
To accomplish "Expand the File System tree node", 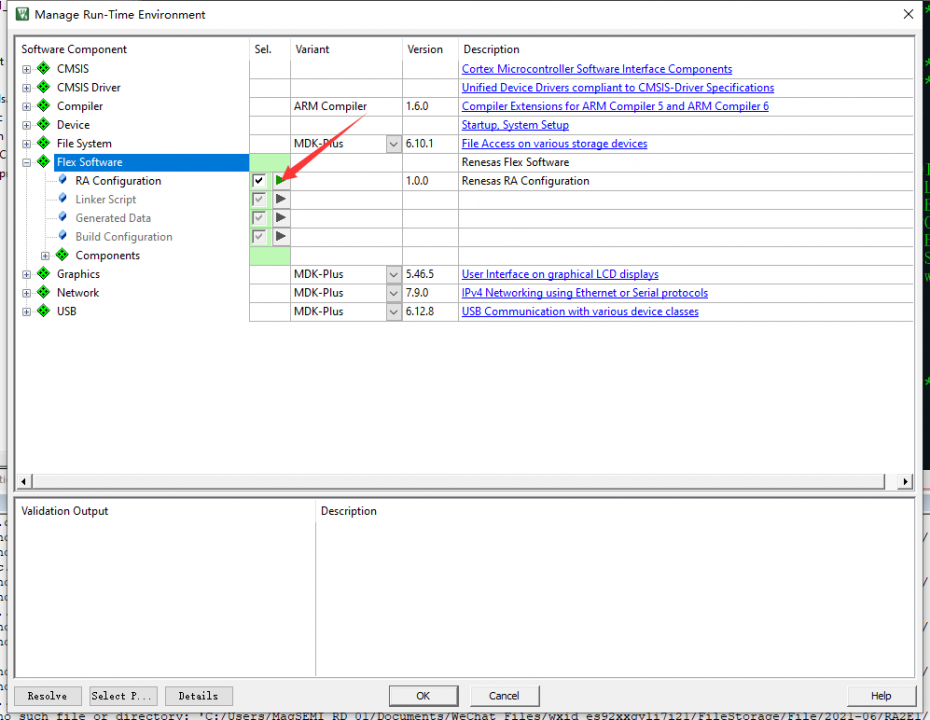I will [x=27, y=144].
